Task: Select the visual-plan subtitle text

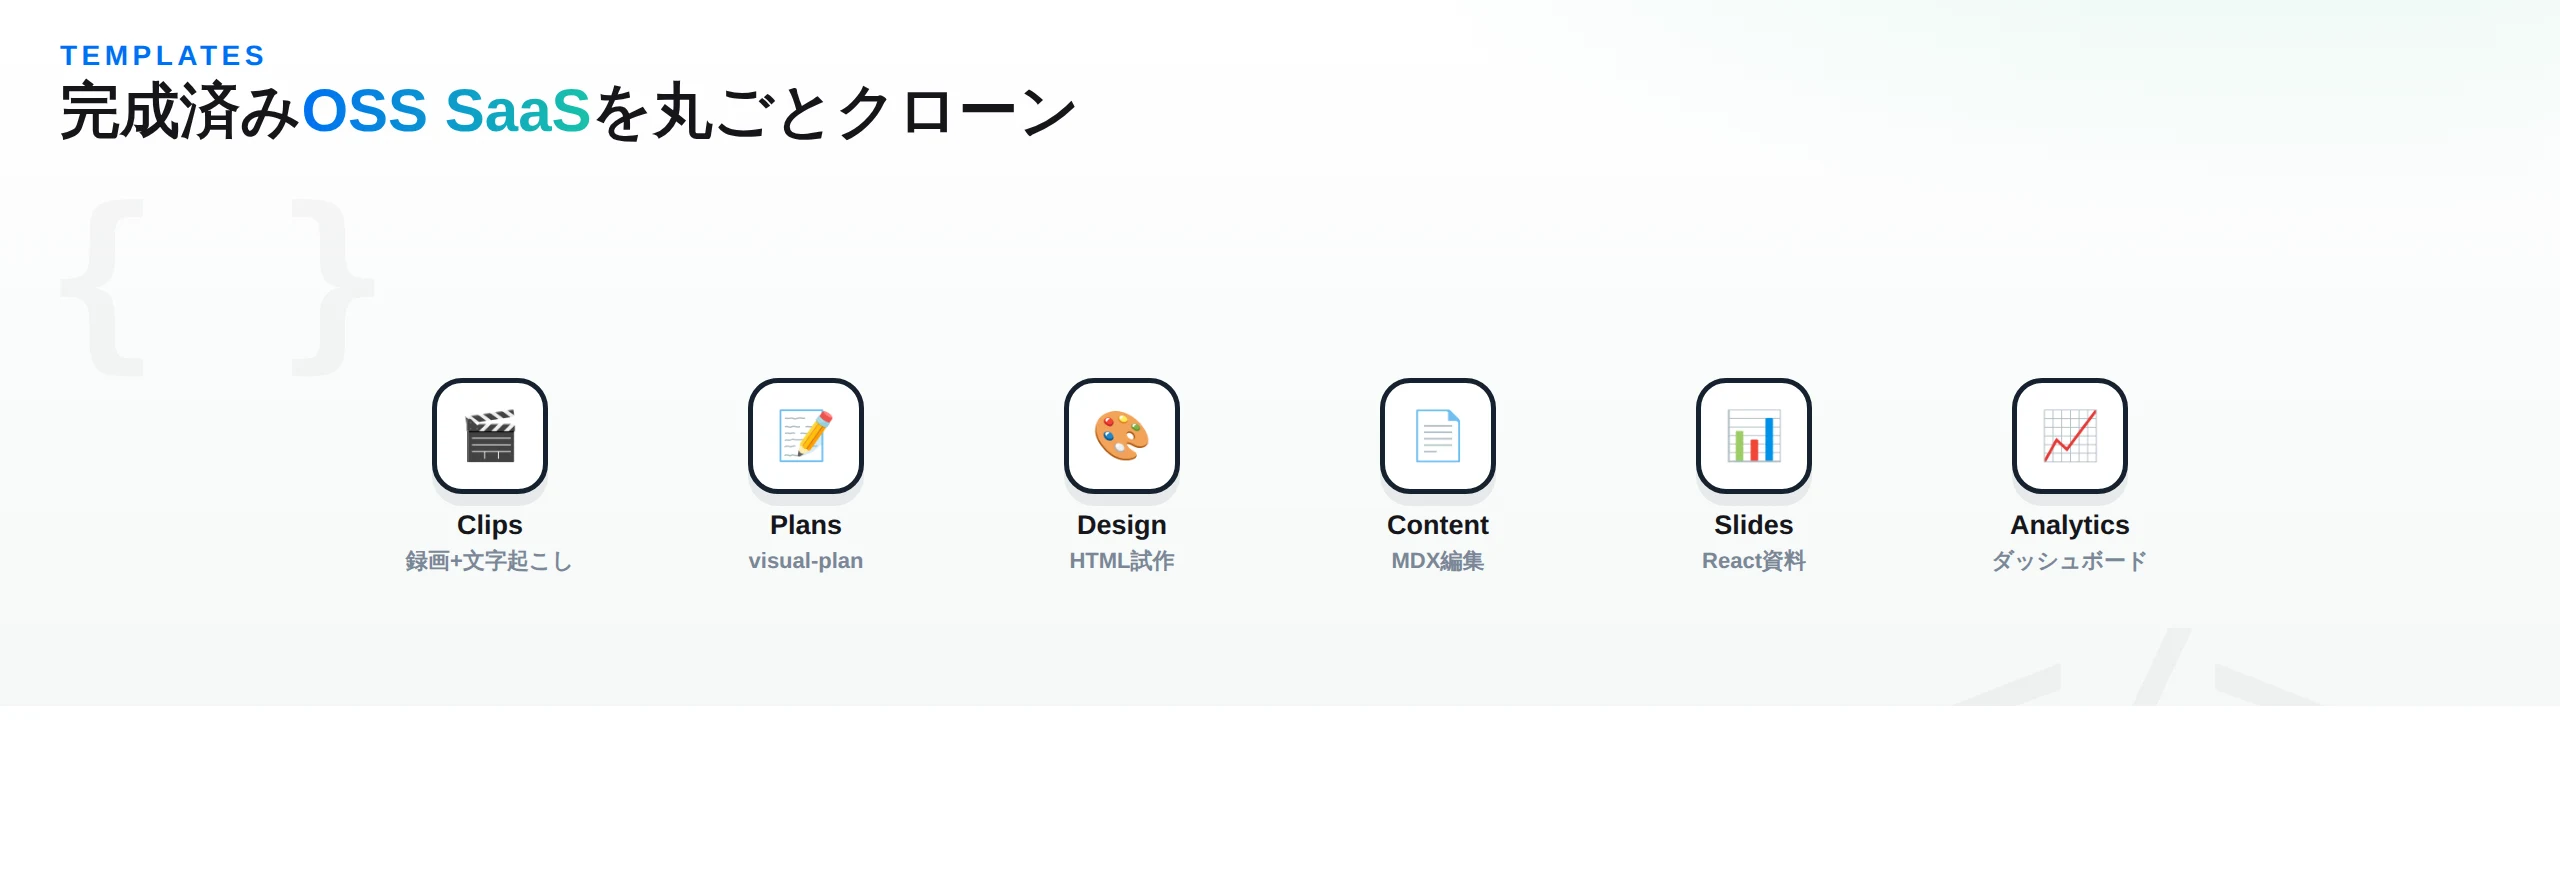Action: [806, 561]
